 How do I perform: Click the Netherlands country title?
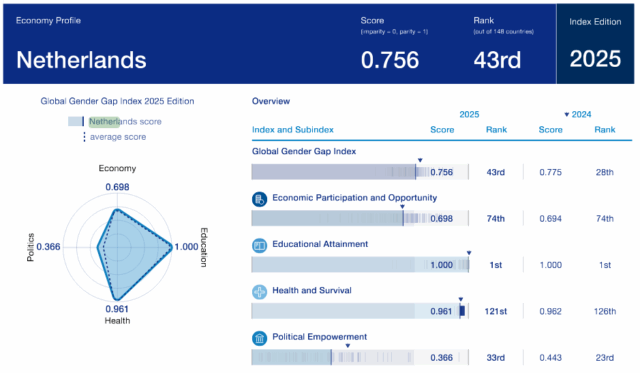tap(81, 60)
